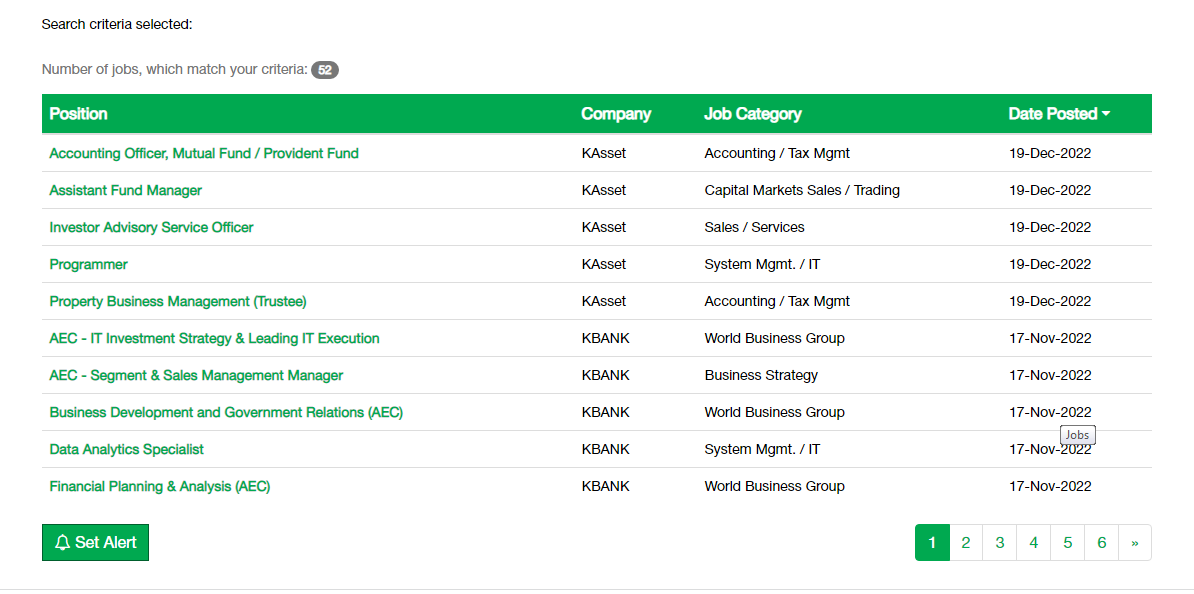Screen dimensions: 1194x594
Task: Go to results page 2
Action: point(966,543)
